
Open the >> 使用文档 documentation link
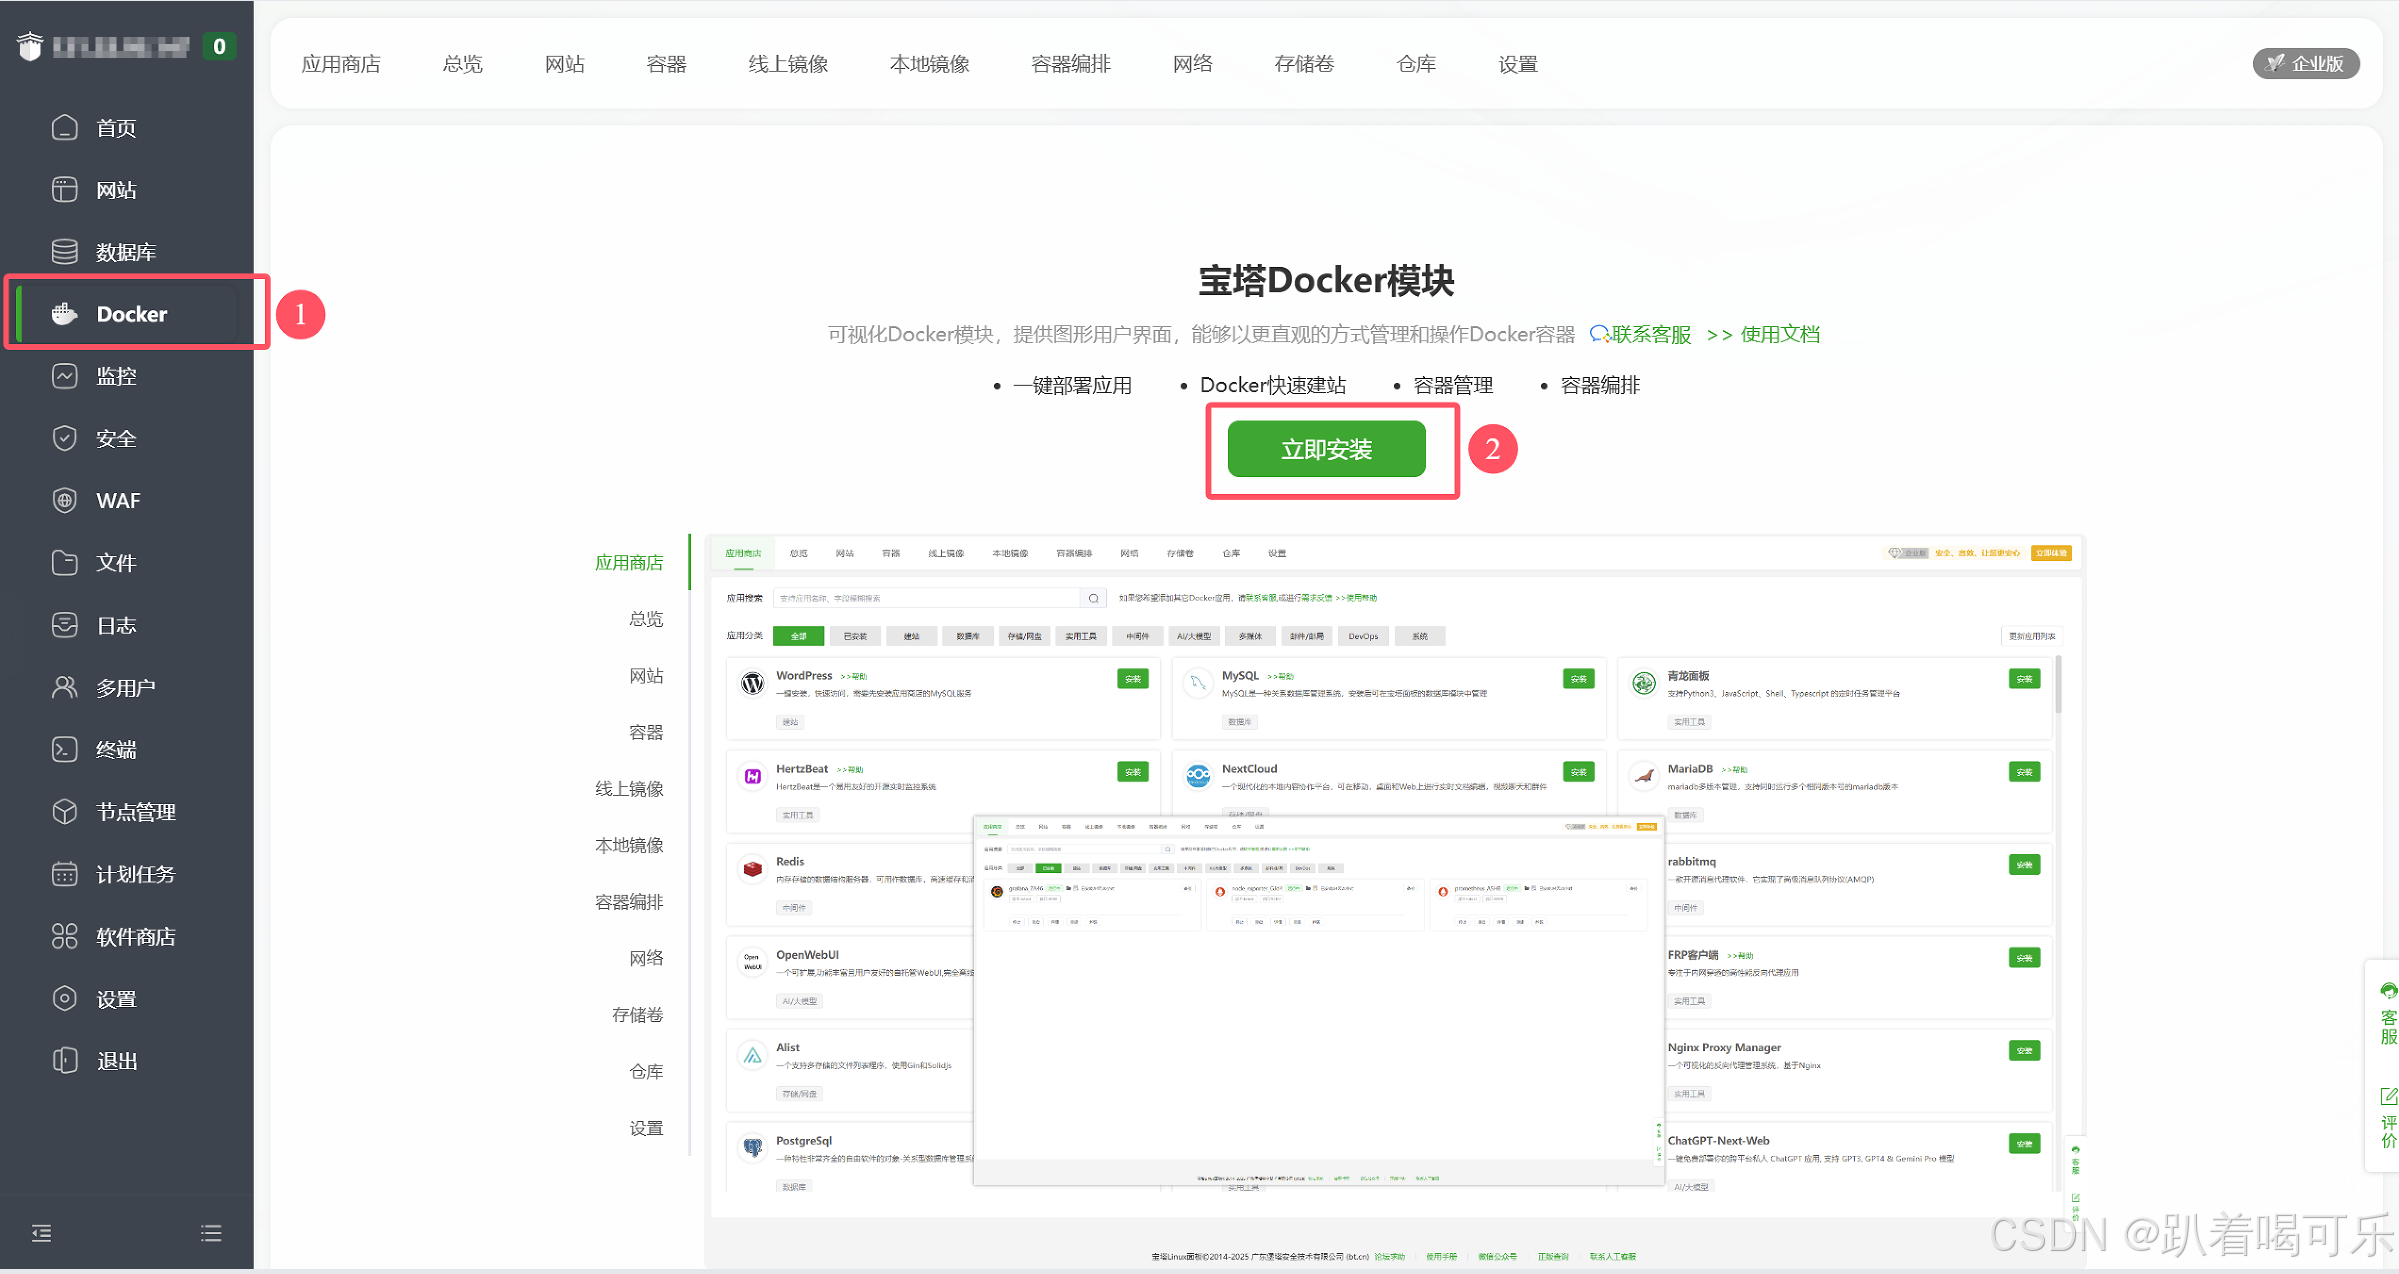pyautogui.click(x=1764, y=334)
